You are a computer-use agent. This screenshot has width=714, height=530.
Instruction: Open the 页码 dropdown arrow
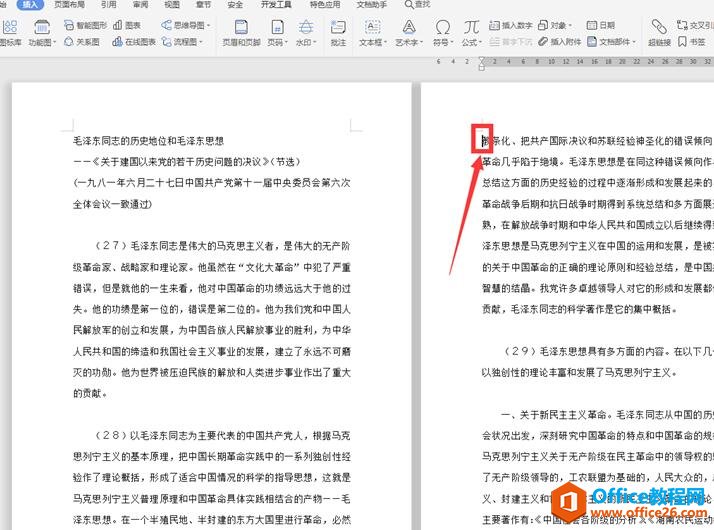click(286, 43)
